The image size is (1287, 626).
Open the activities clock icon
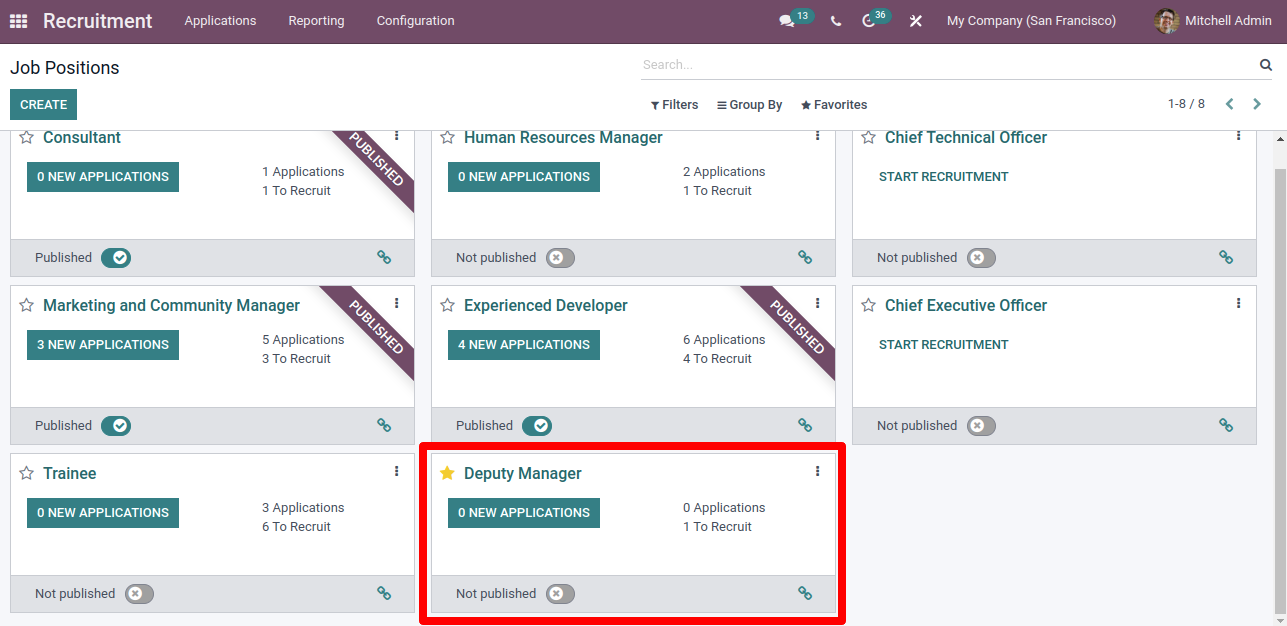[x=869, y=21]
